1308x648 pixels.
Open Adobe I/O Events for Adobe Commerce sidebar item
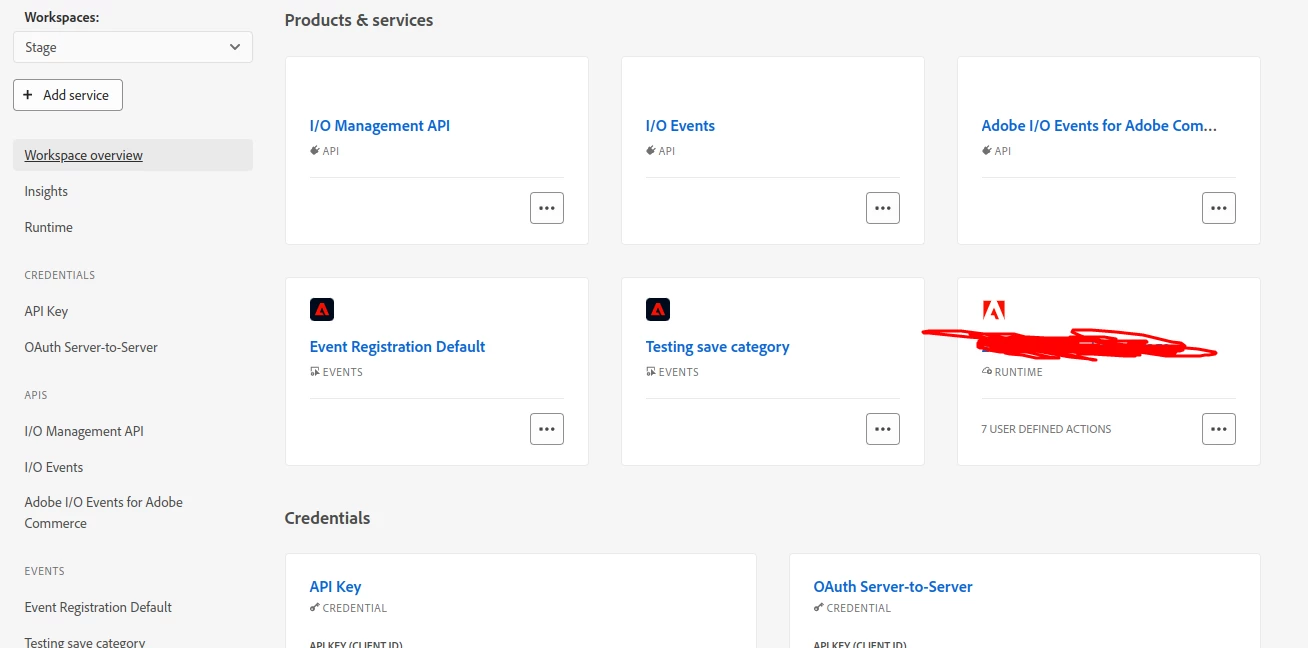pyautogui.click(x=104, y=512)
